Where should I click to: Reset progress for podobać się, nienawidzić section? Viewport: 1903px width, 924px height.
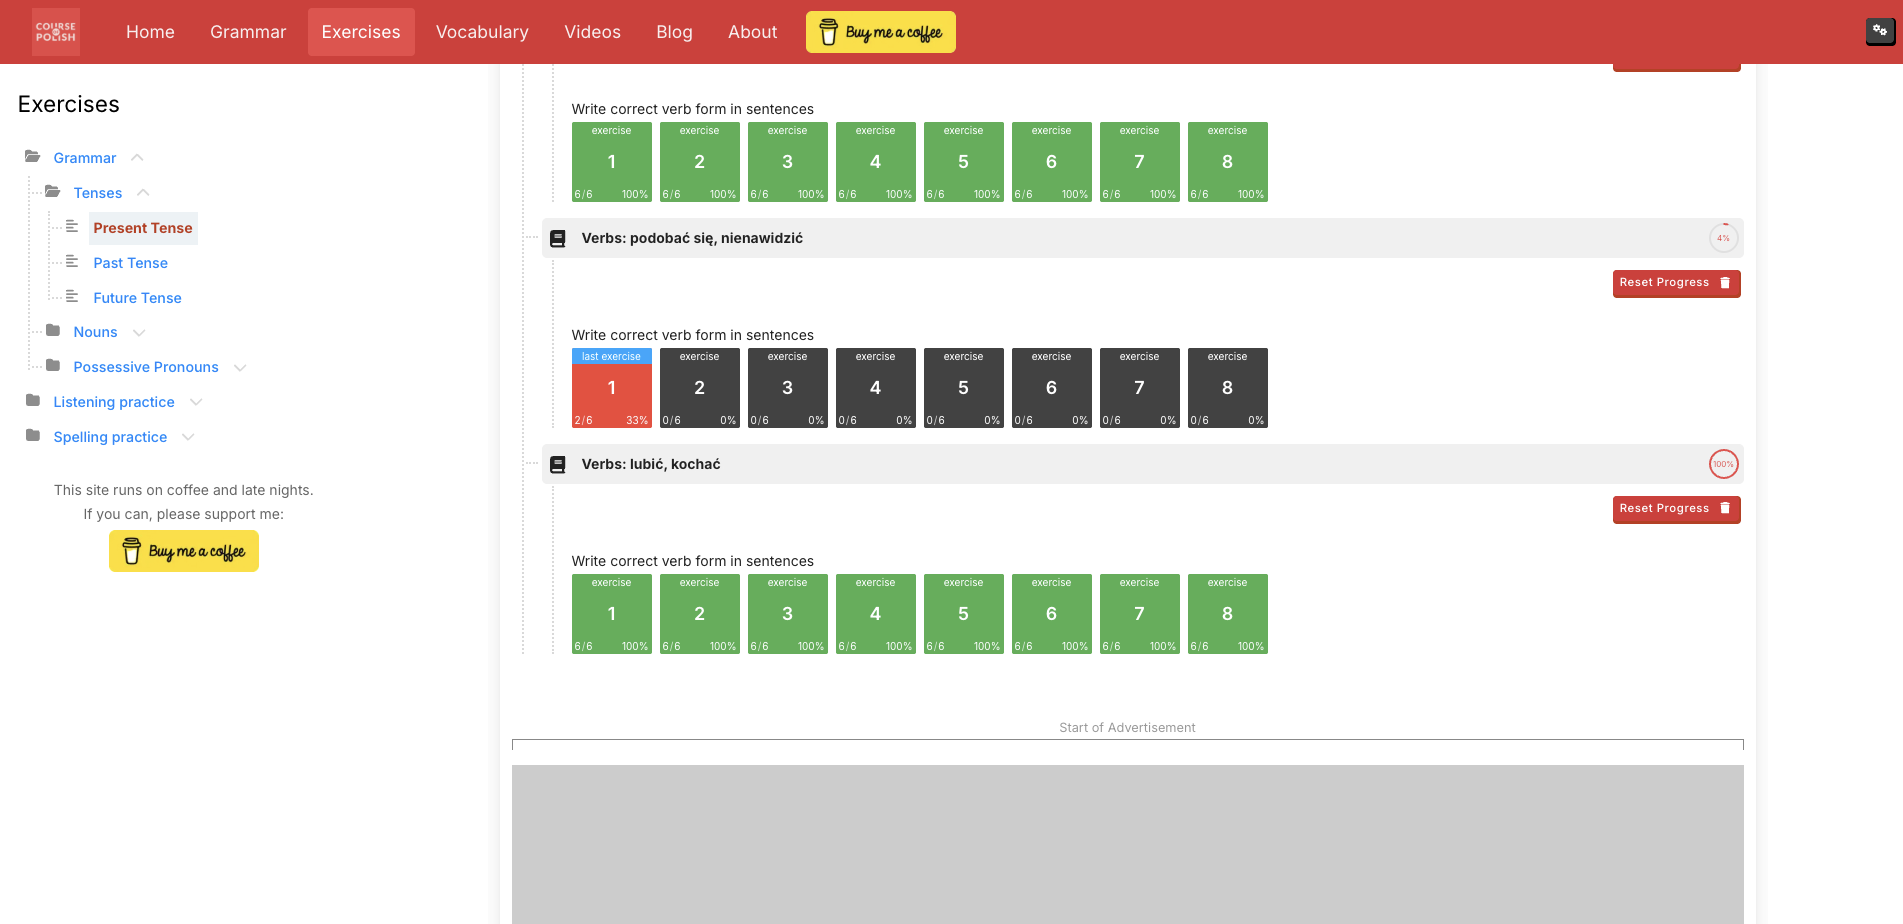[x=1676, y=283]
